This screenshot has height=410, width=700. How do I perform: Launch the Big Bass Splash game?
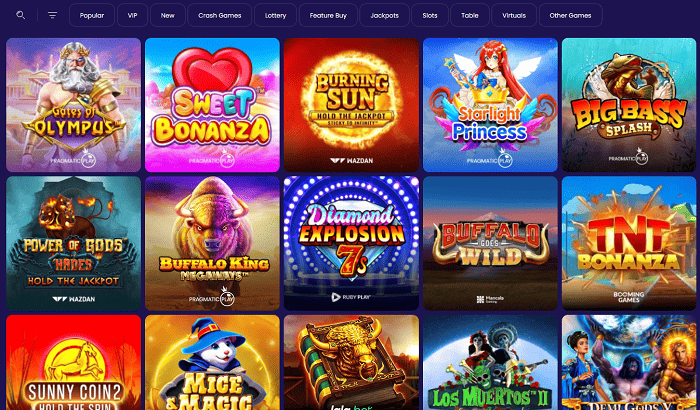(x=629, y=105)
